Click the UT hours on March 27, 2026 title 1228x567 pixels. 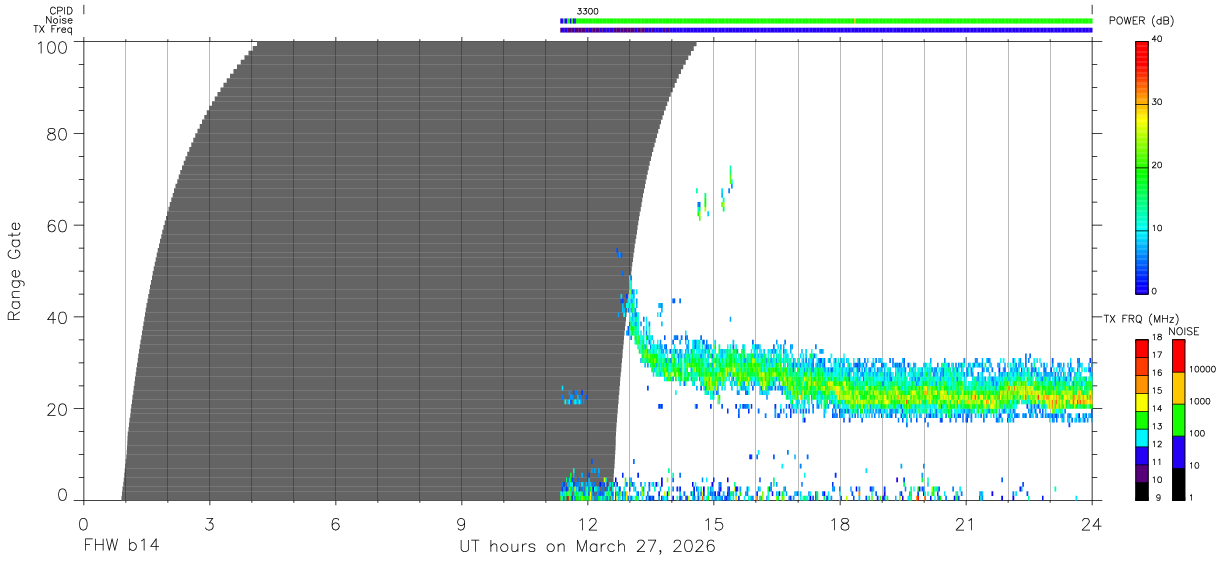point(587,546)
